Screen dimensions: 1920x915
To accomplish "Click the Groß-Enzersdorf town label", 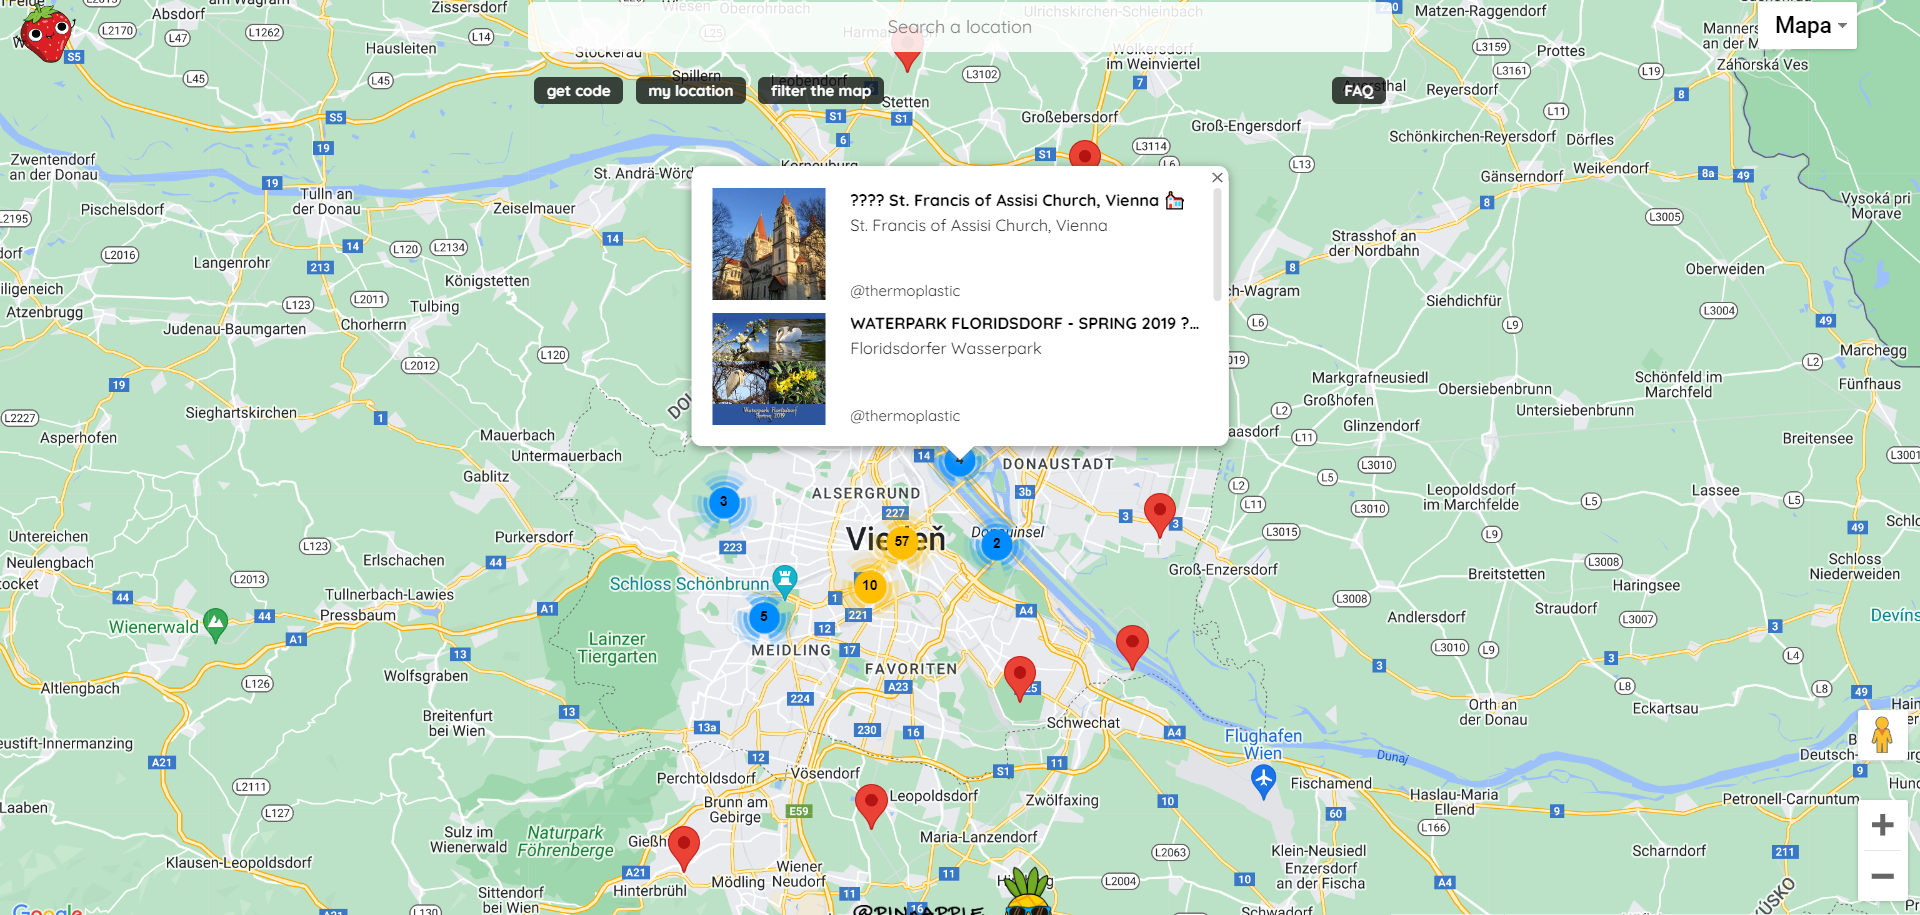I will (1223, 570).
